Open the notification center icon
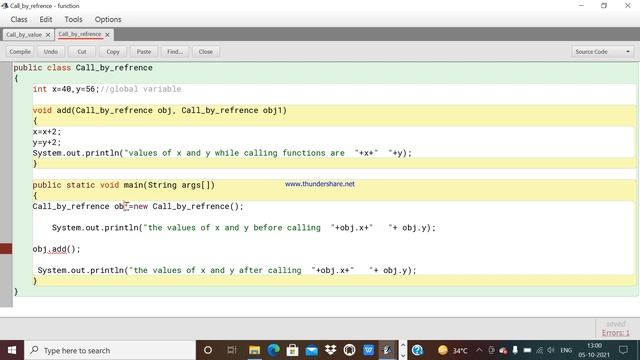 (623, 350)
